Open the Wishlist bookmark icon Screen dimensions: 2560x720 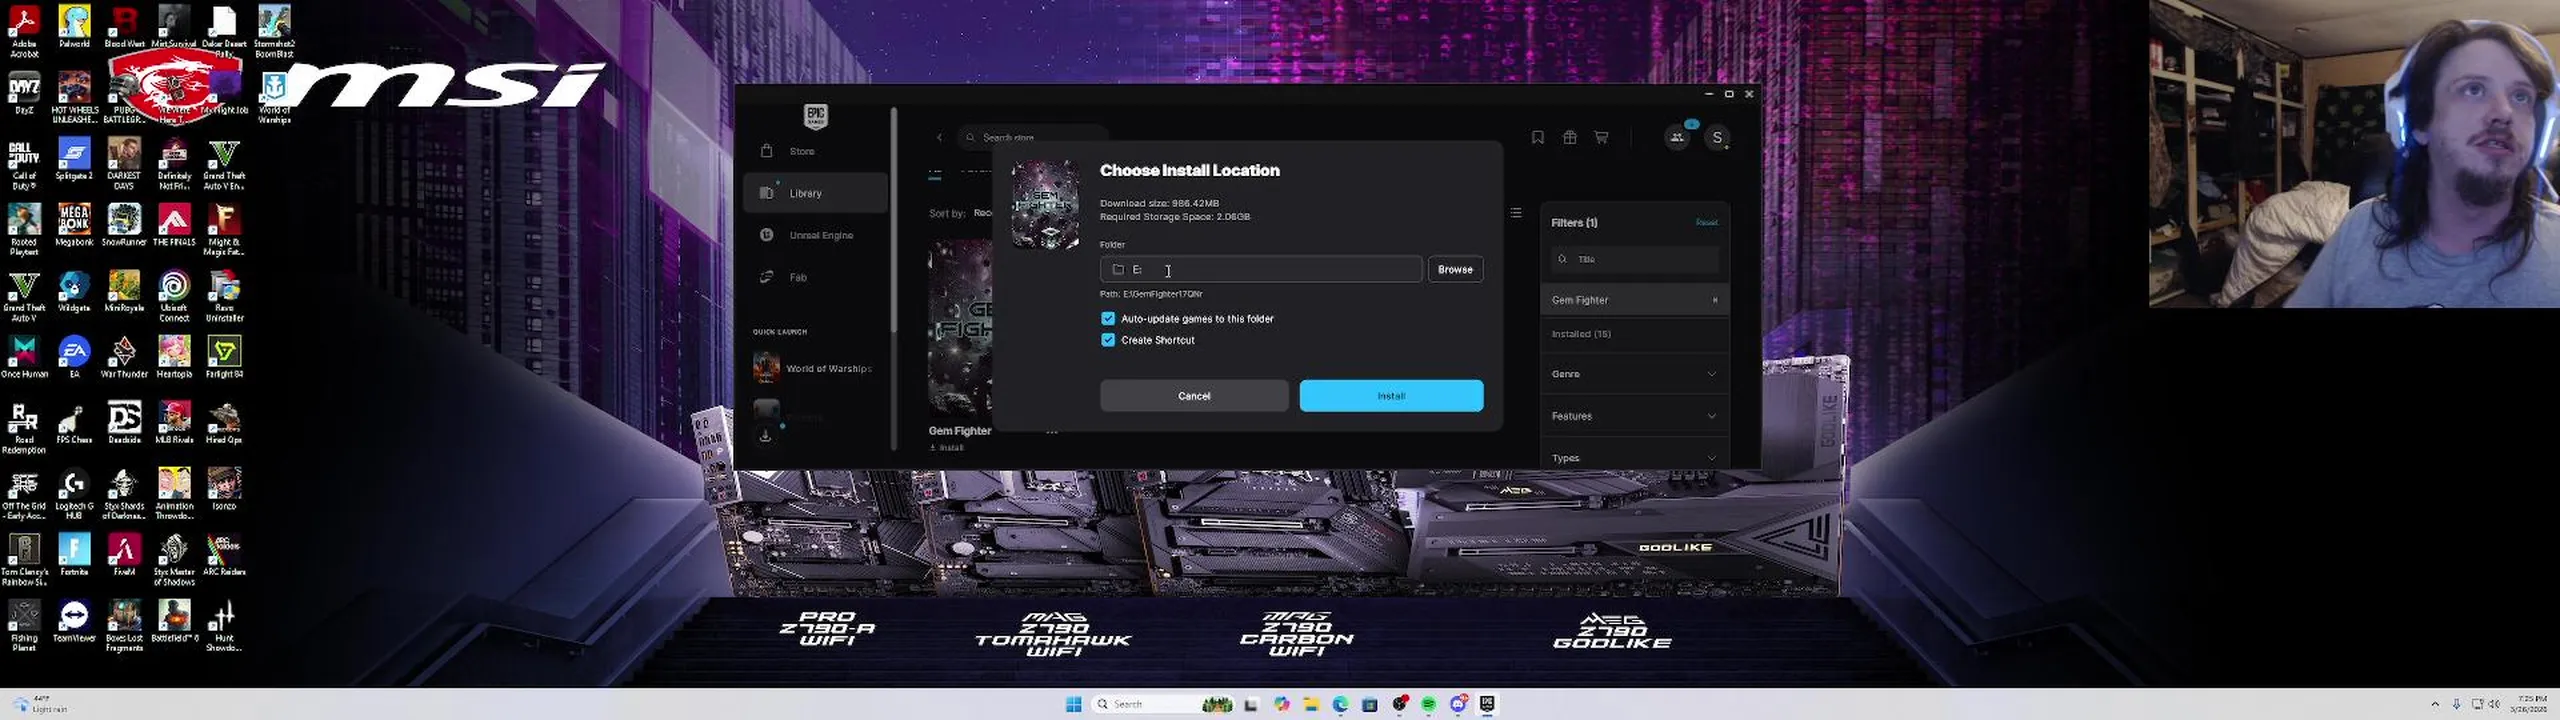pyautogui.click(x=1538, y=137)
